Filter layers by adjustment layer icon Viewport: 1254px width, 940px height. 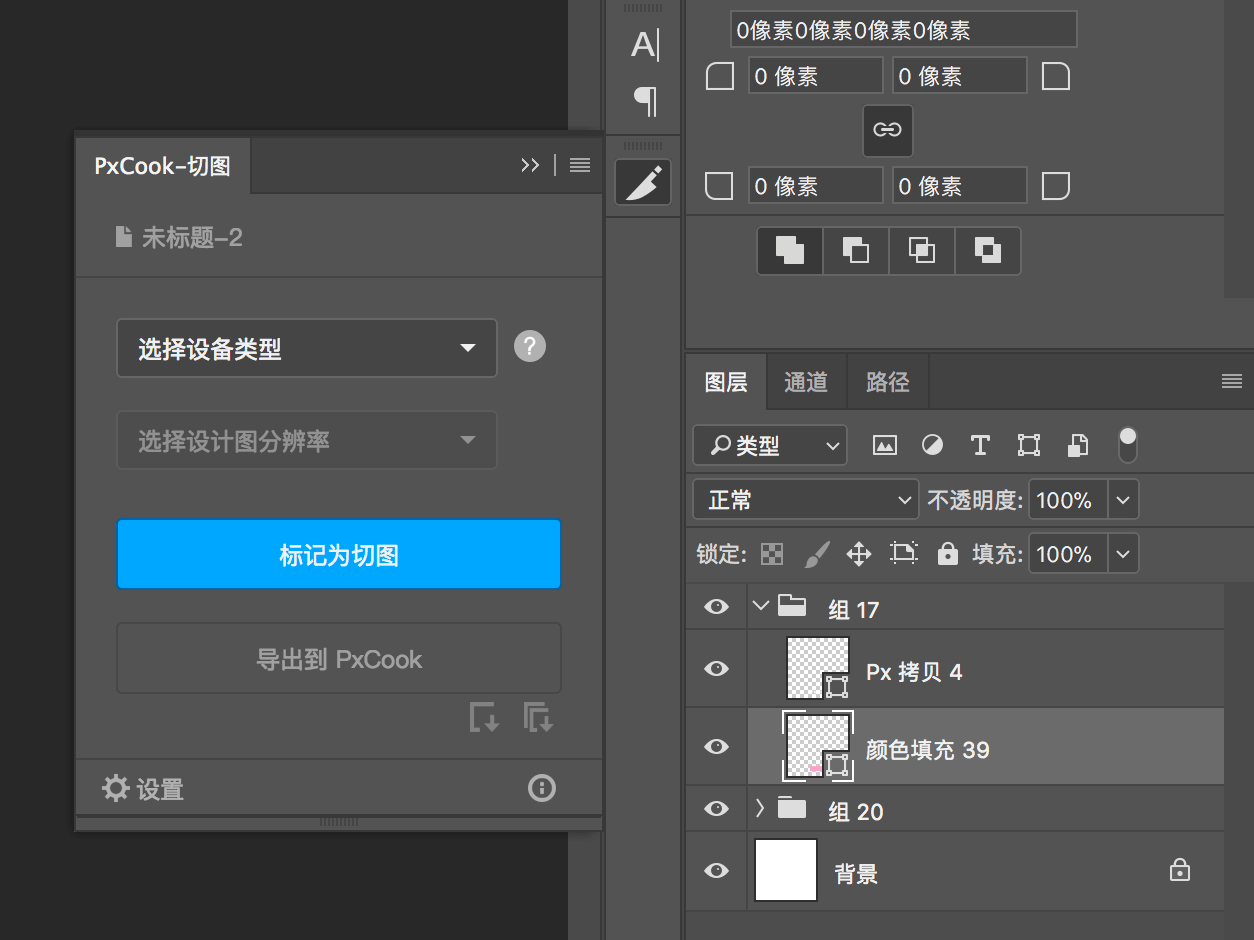point(932,446)
